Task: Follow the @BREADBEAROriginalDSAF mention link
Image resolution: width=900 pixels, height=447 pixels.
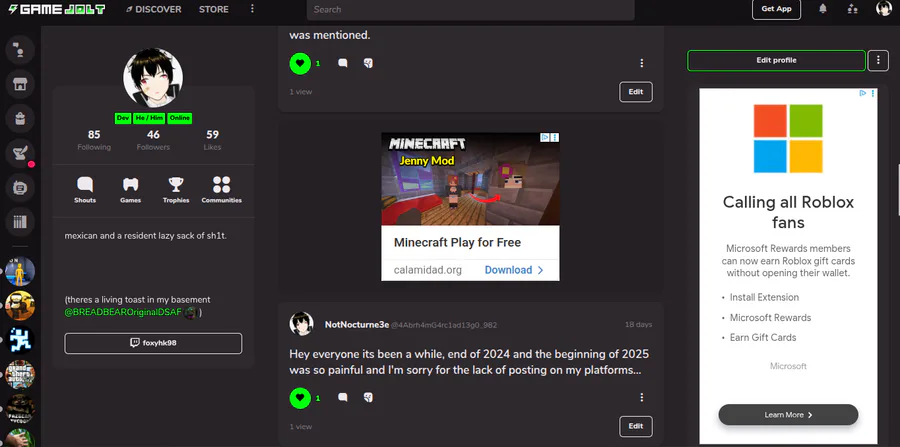Action: pos(123,312)
